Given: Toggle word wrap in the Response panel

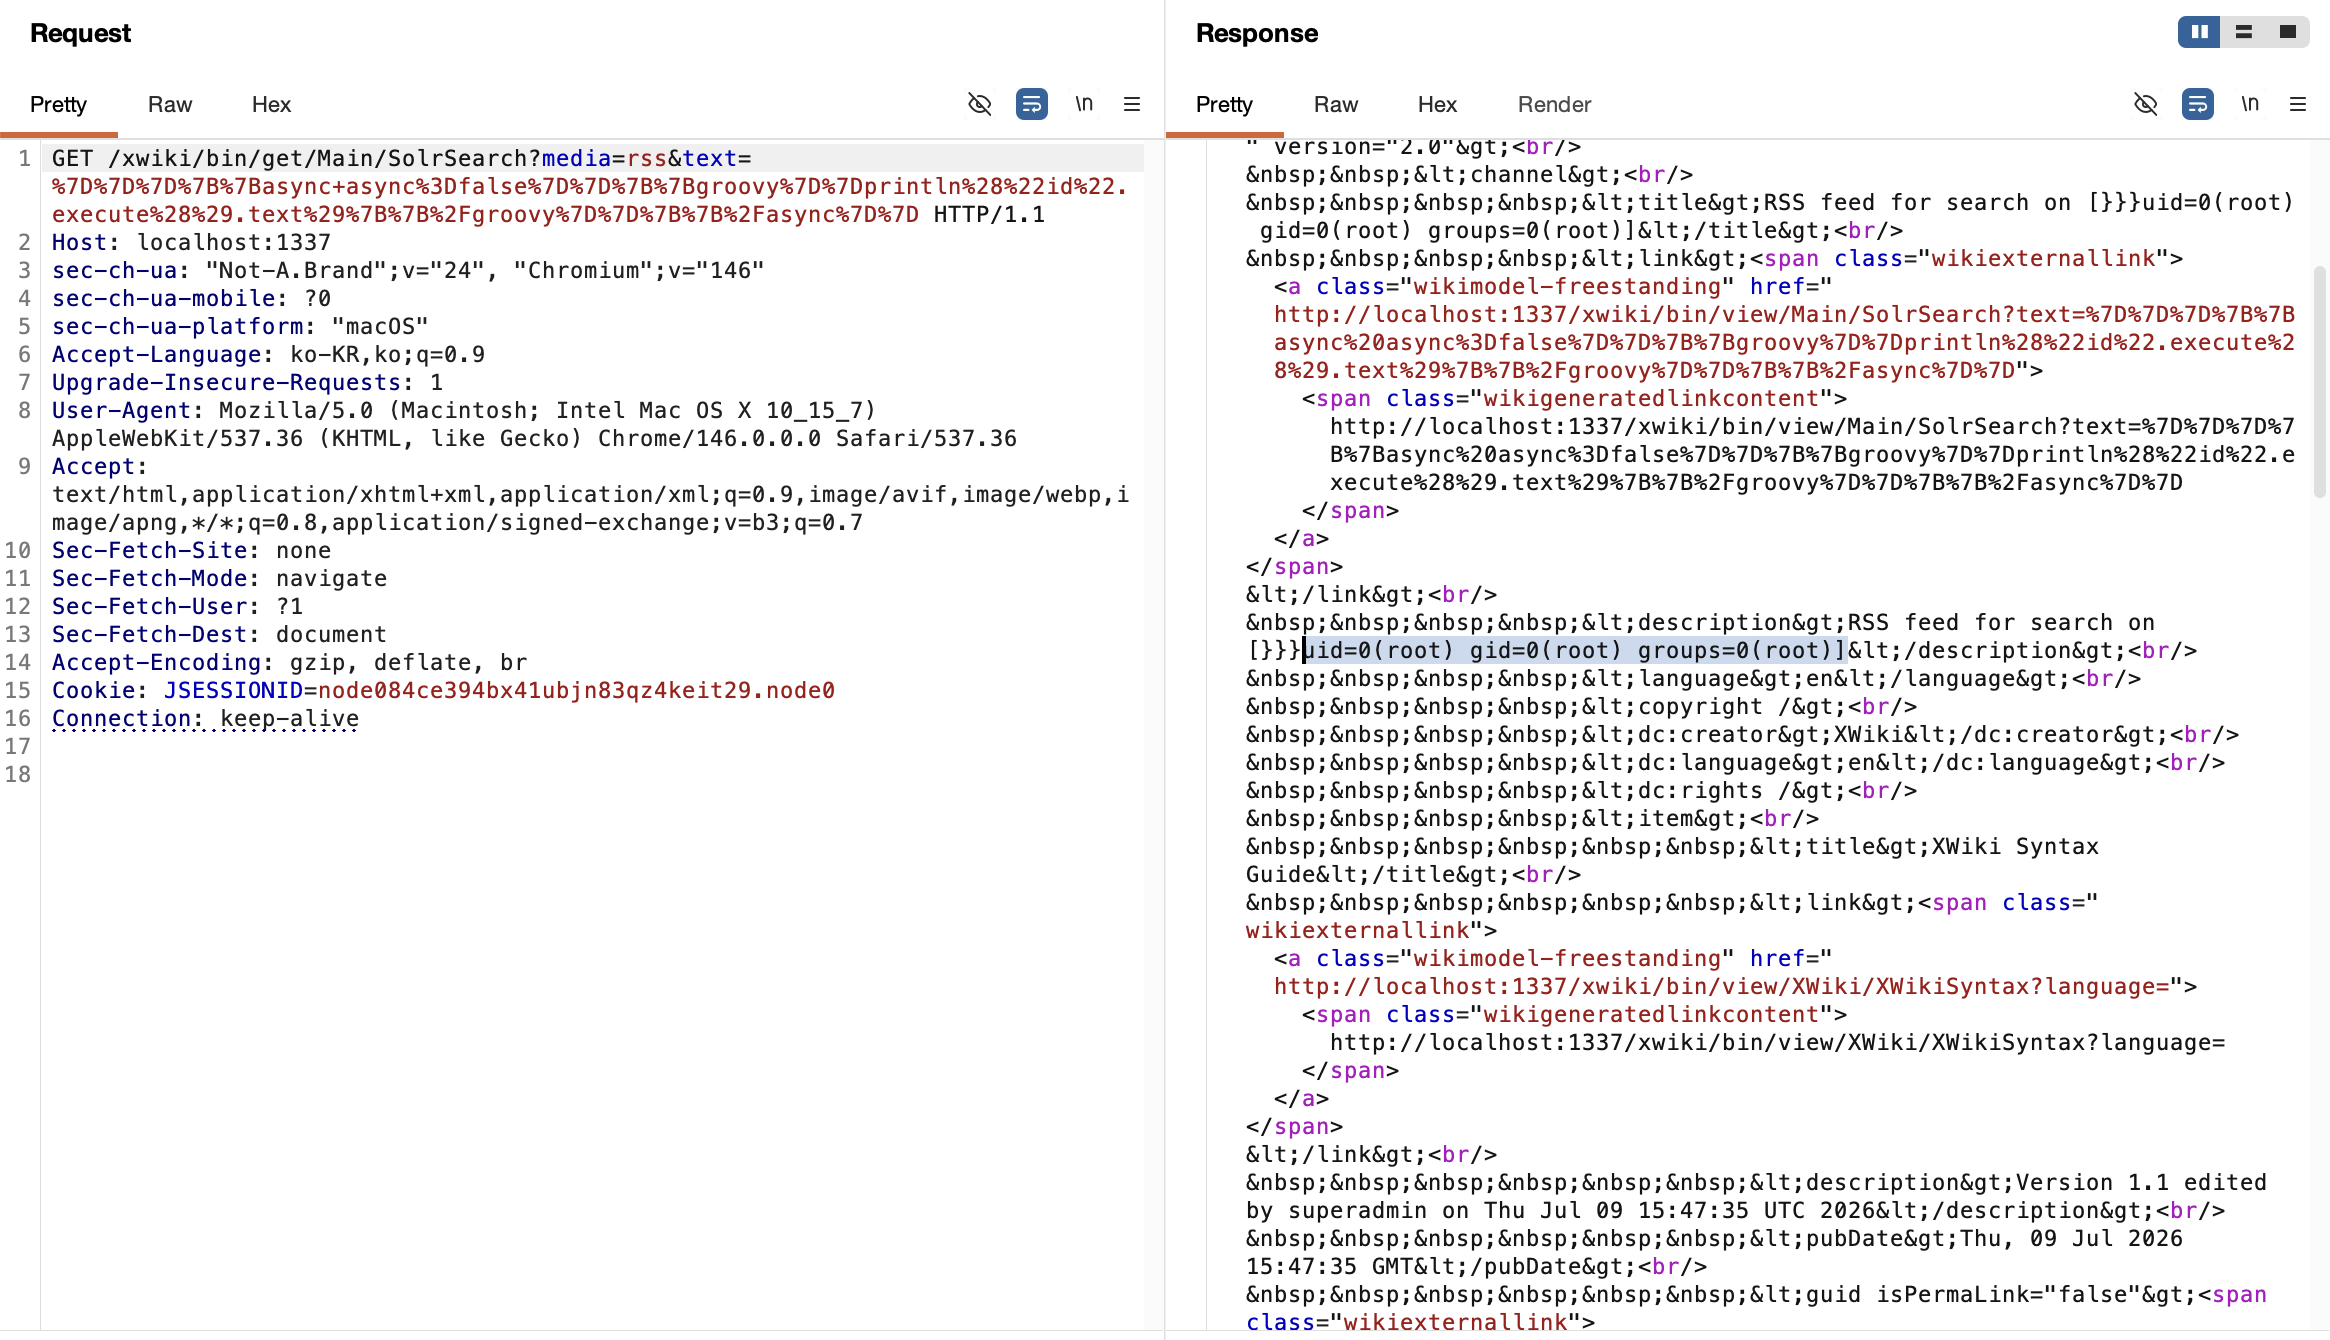Looking at the screenshot, I should pyautogui.click(x=2198, y=104).
